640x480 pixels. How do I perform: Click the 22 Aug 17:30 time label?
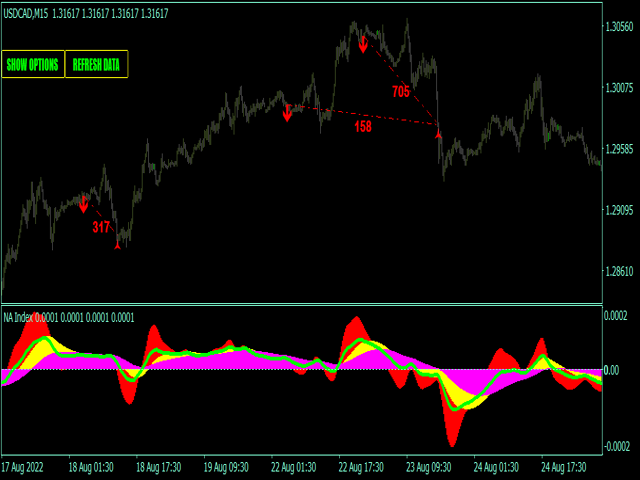pos(361,467)
